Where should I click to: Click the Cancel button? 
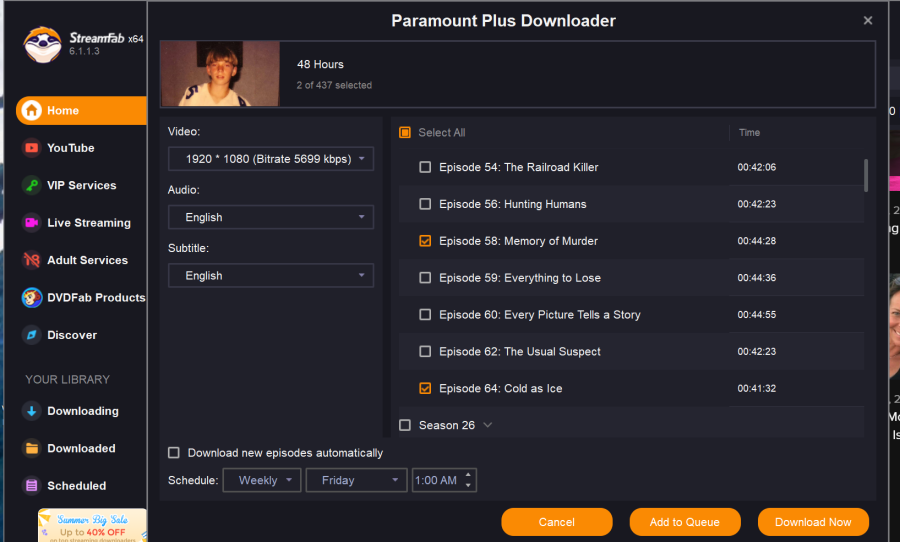point(557,522)
